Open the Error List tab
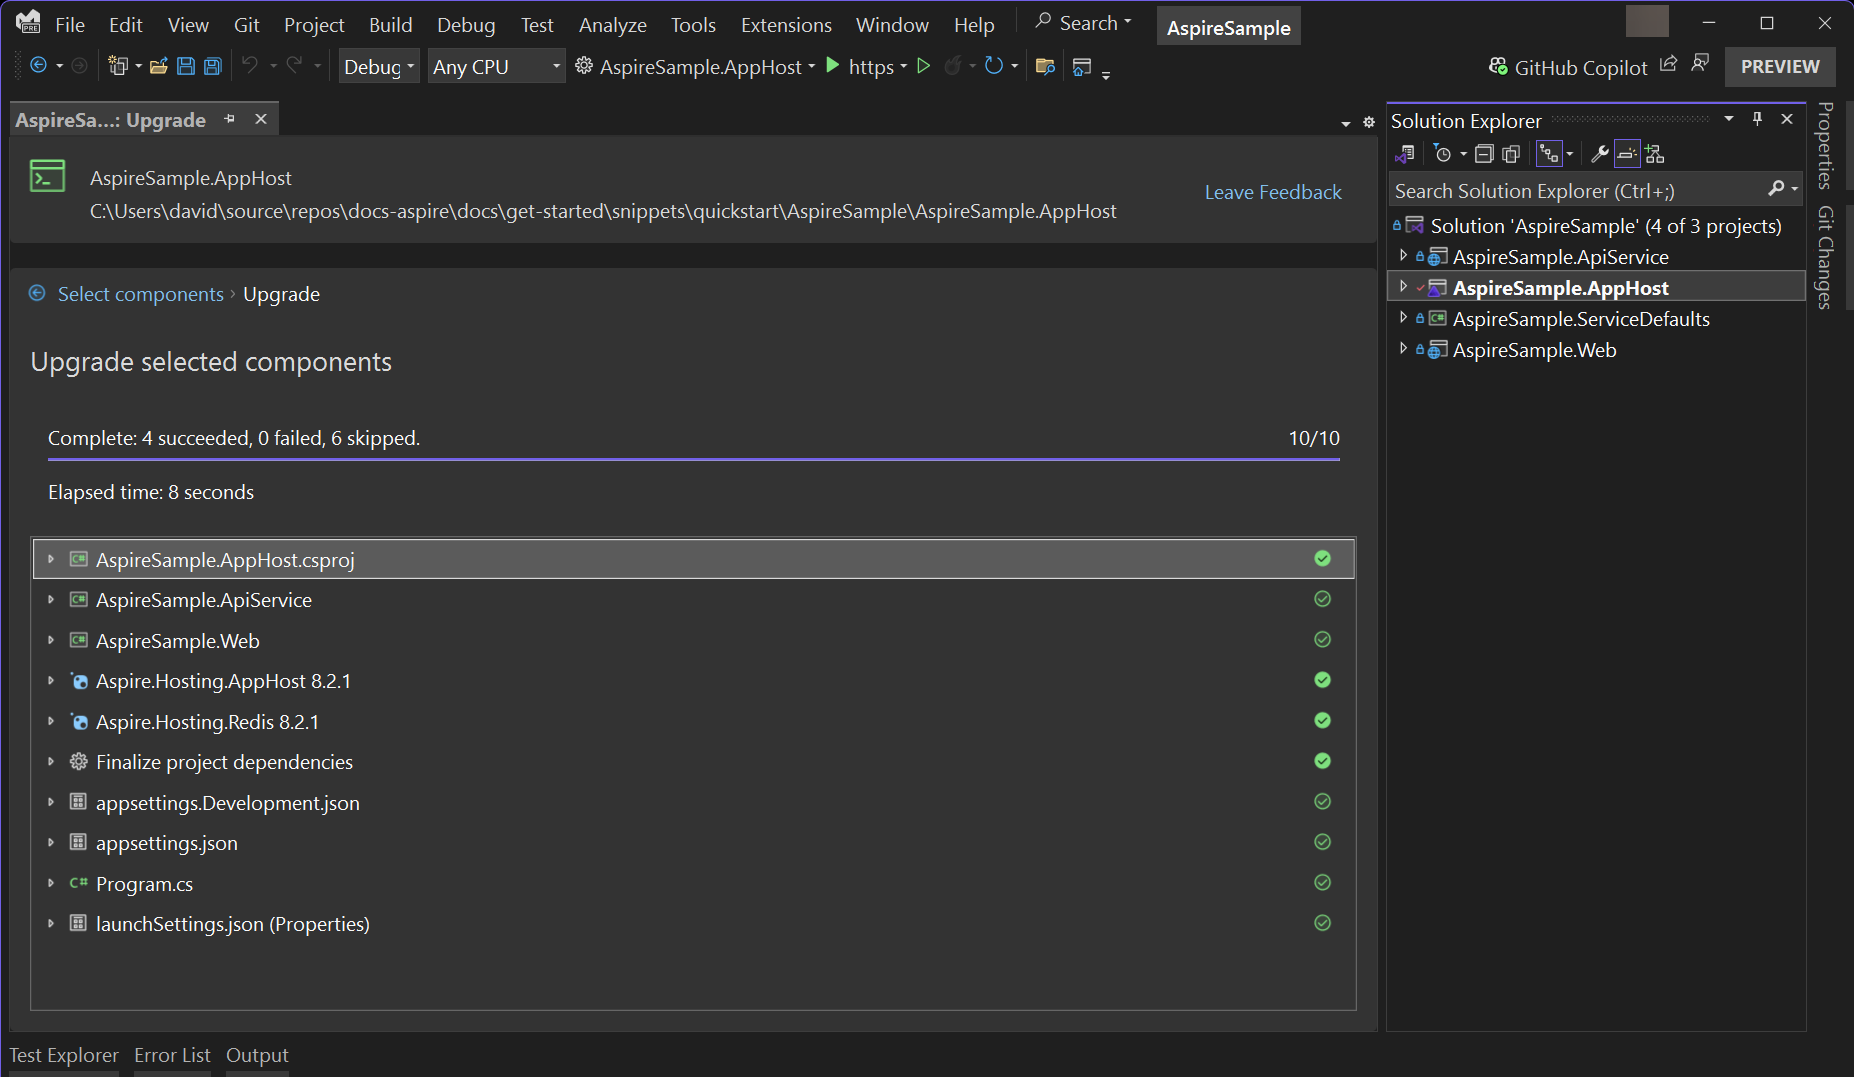 tap(172, 1055)
